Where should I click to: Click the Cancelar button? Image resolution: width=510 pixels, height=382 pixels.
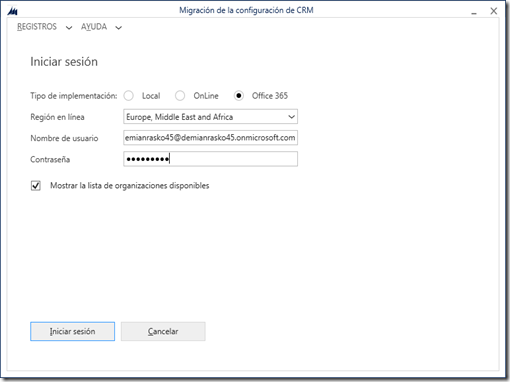click(x=163, y=331)
